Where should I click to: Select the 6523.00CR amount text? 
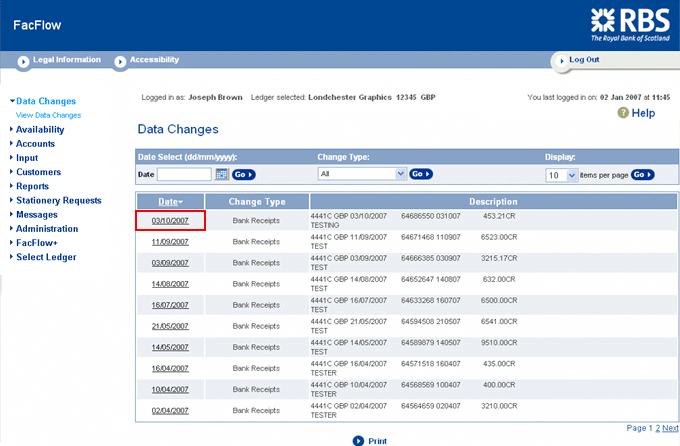tap(499, 237)
